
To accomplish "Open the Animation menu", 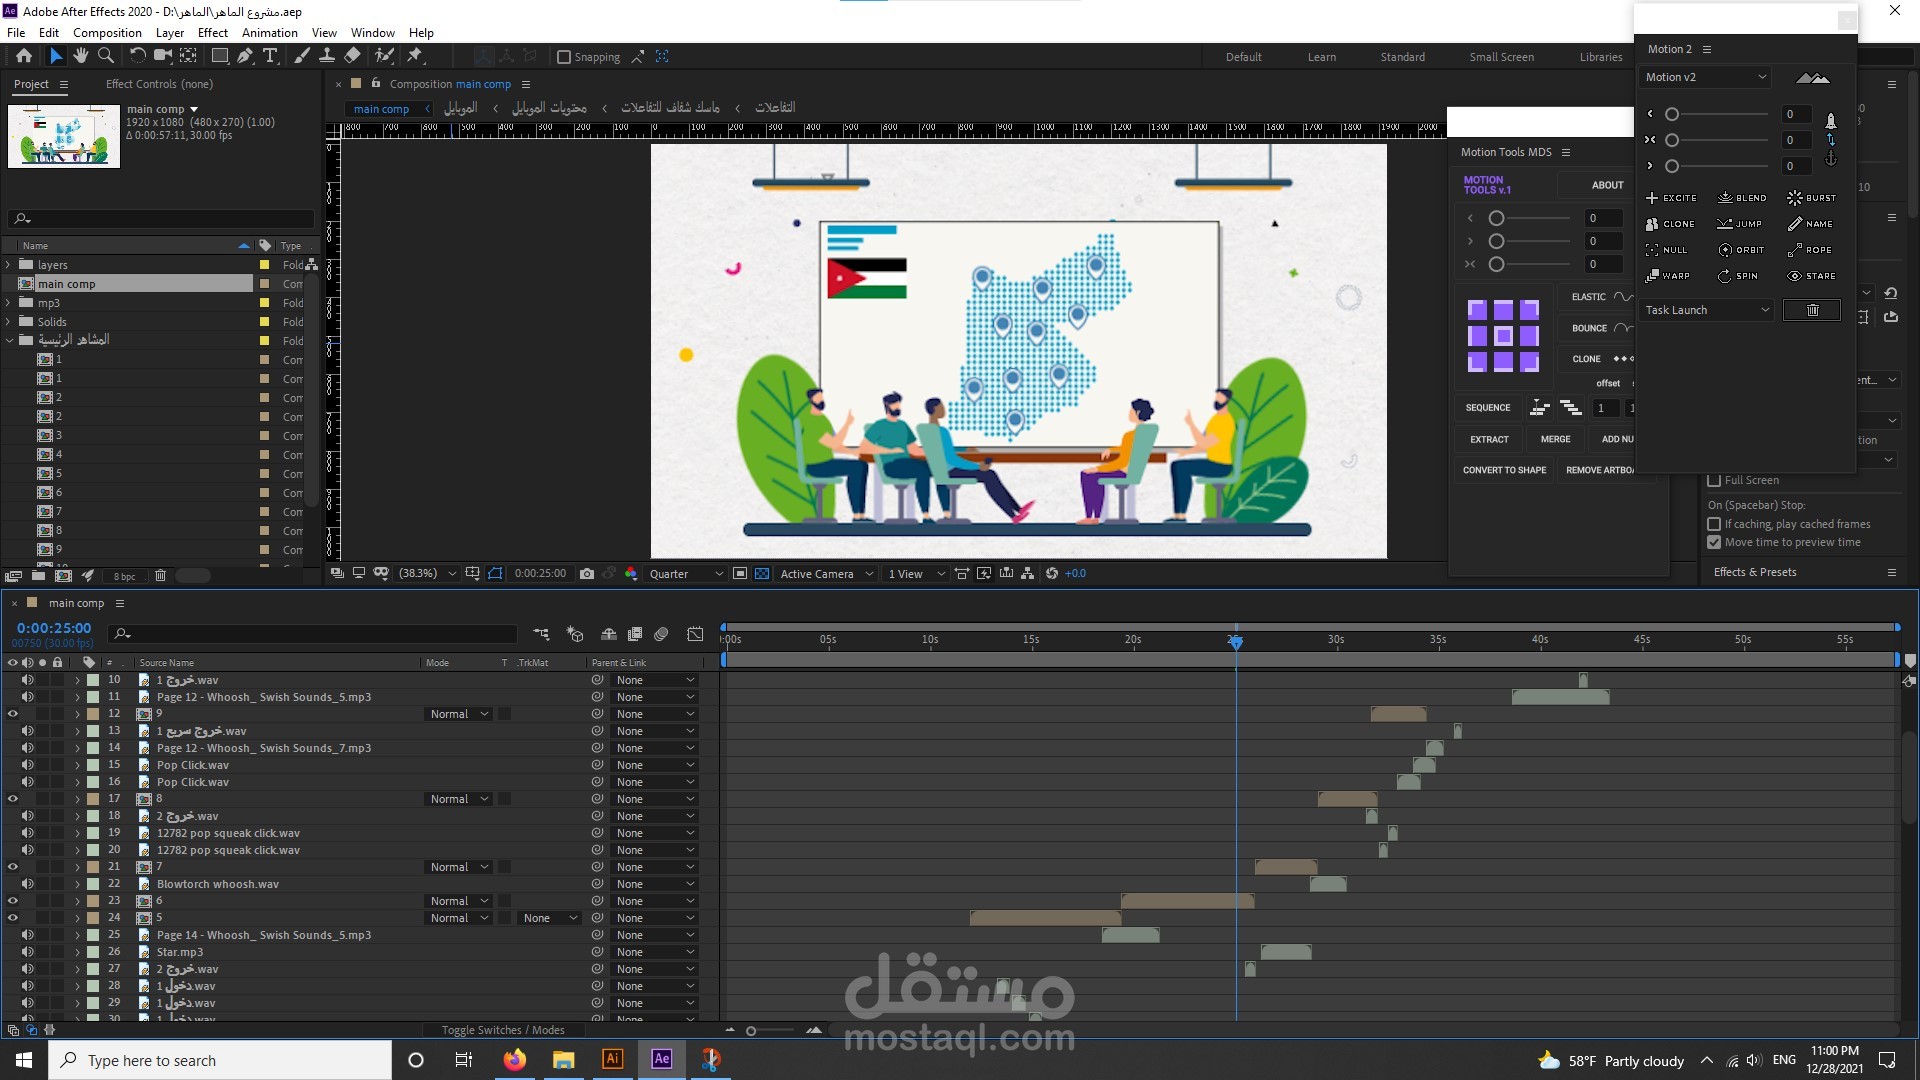I will pyautogui.click(x=269, y=32).
